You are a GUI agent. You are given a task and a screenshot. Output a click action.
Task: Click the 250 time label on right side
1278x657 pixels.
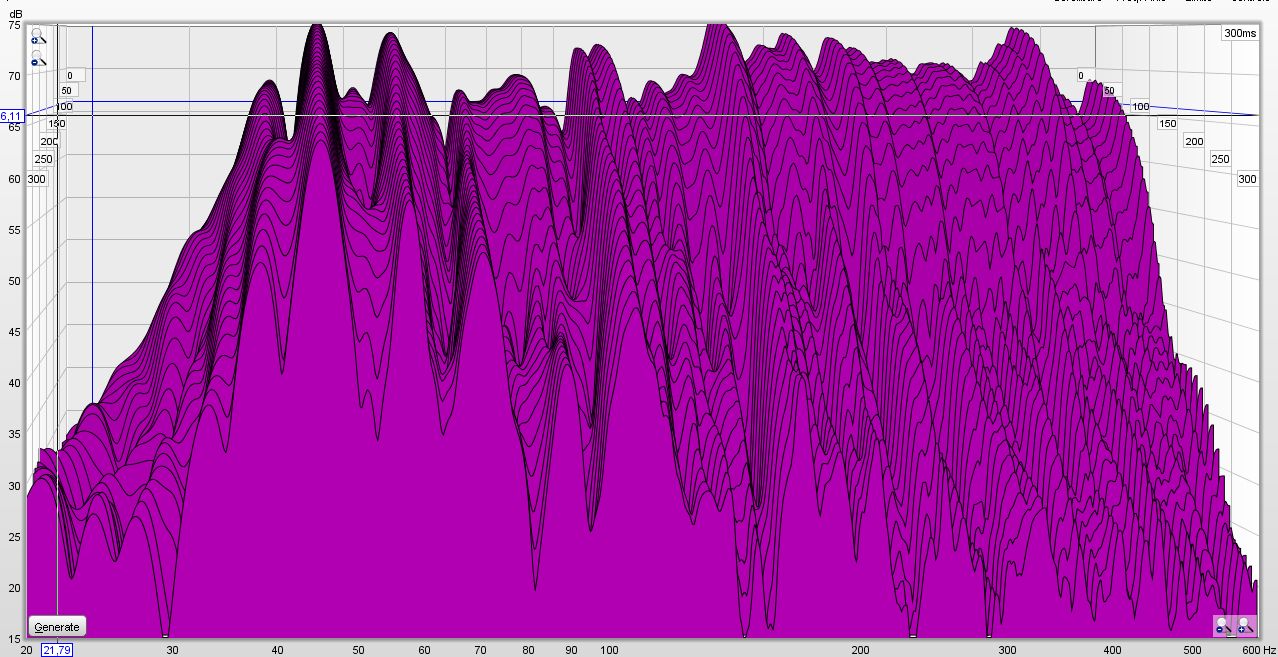1220,159
